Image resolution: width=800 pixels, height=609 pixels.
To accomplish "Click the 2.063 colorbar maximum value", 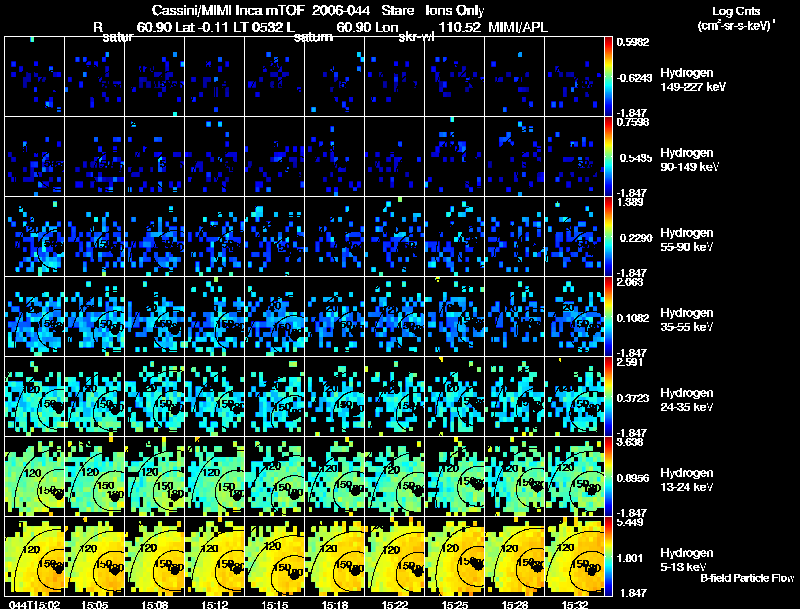I will click(630, 282).
